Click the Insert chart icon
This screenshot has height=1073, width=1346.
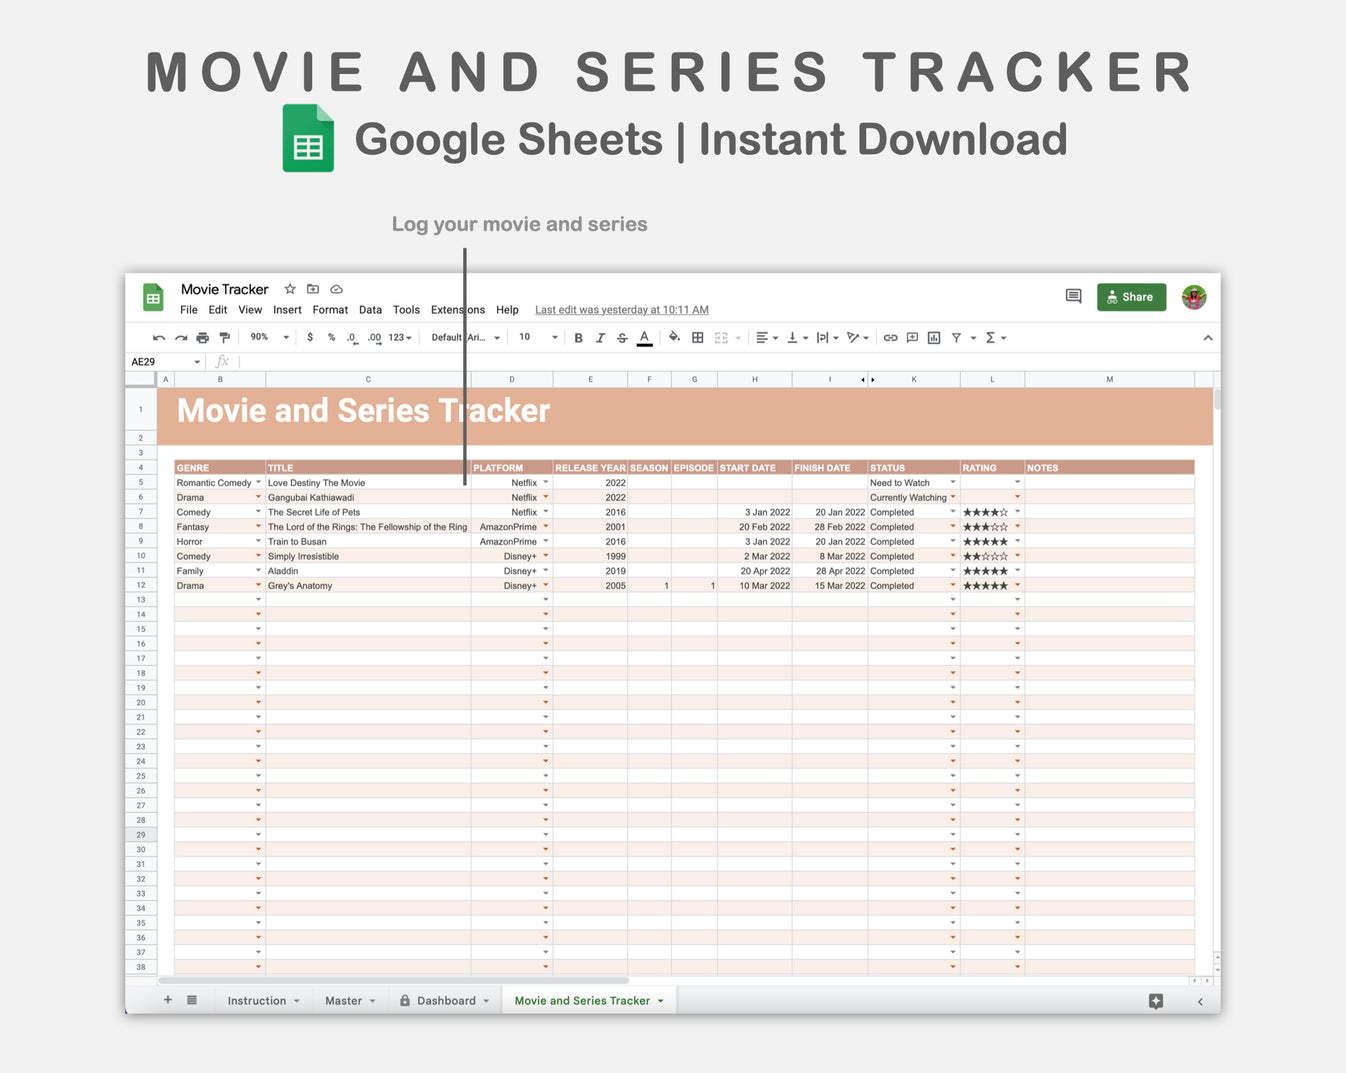coord(933,337)
